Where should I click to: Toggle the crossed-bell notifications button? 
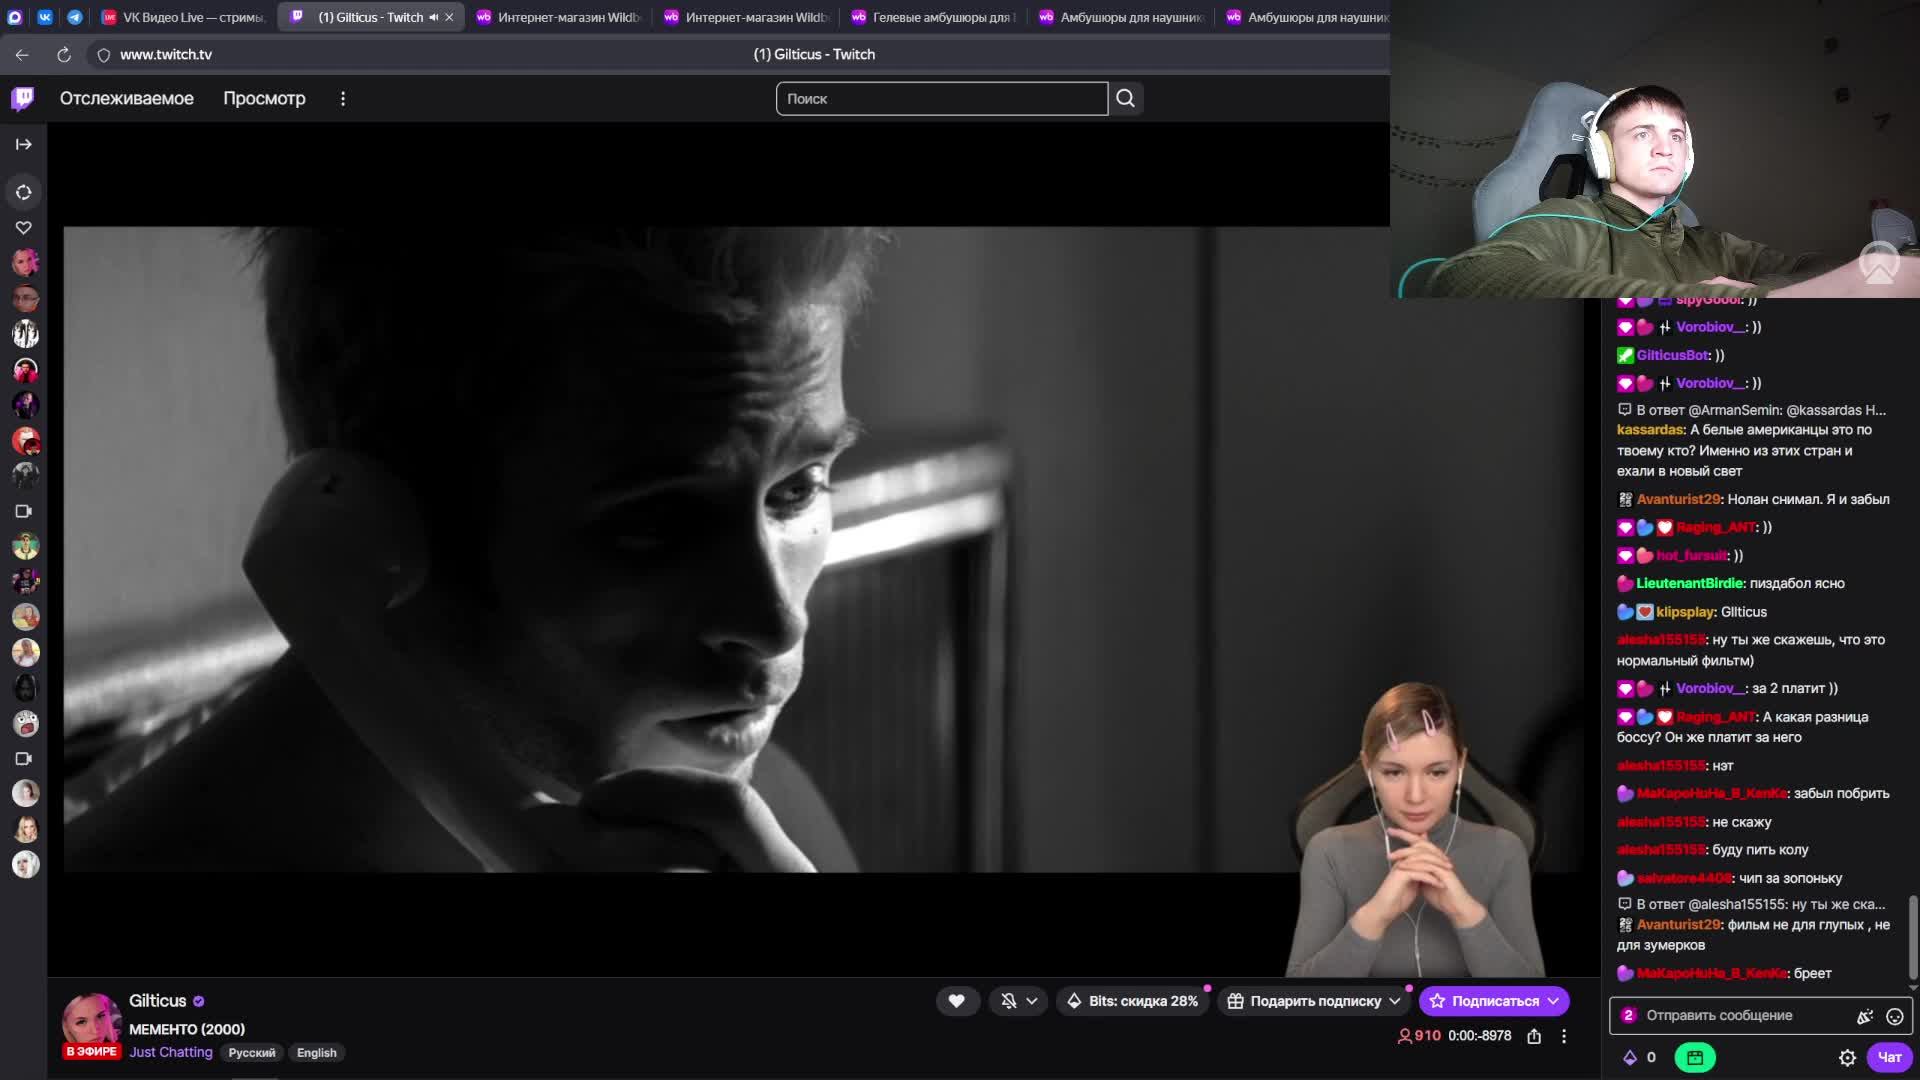tap(1009, 1001)
